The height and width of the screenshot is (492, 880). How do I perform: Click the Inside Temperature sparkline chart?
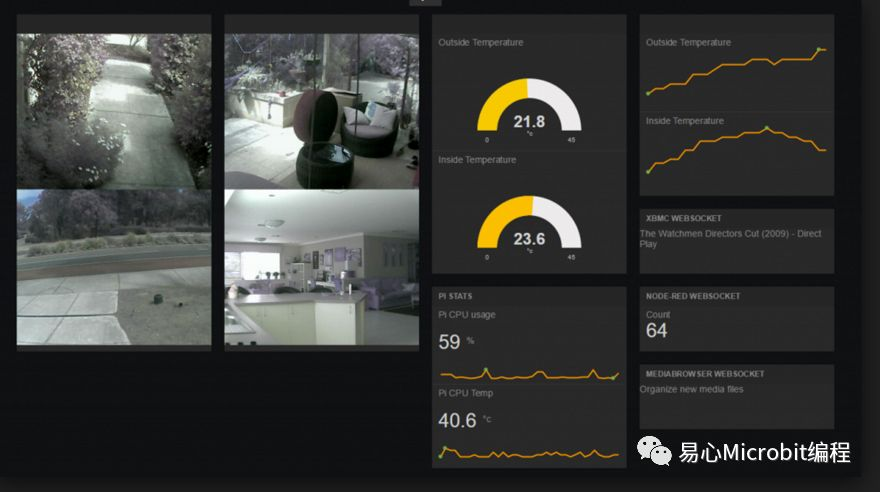click(x=736, y=150)
